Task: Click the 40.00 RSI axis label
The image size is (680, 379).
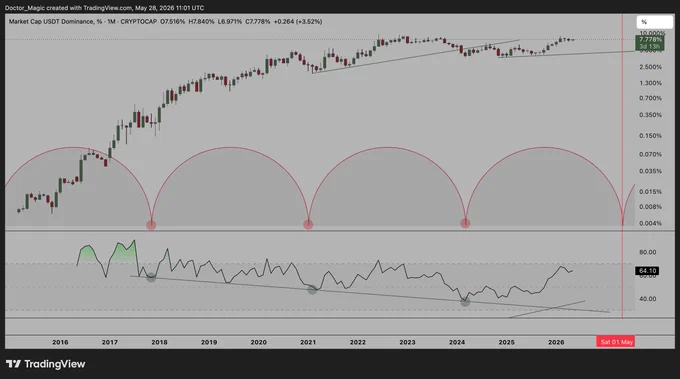Action: click(x=647, y=299)
